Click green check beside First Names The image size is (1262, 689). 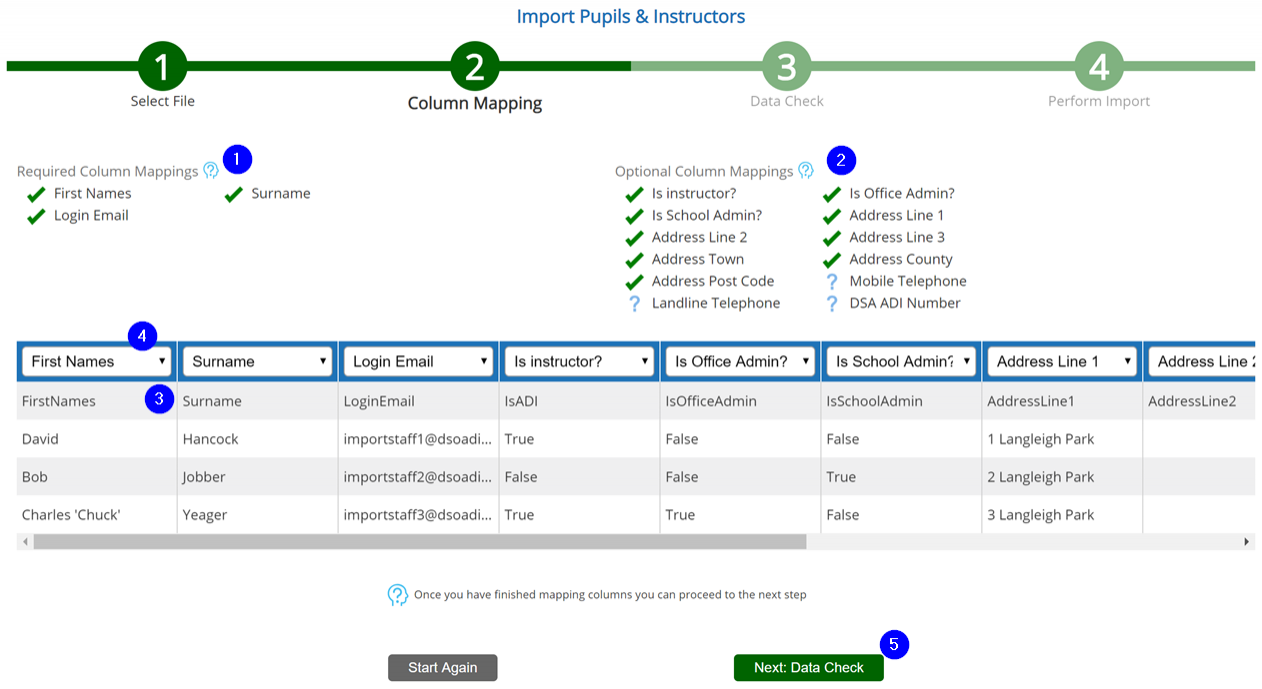(x=36, y=194)
